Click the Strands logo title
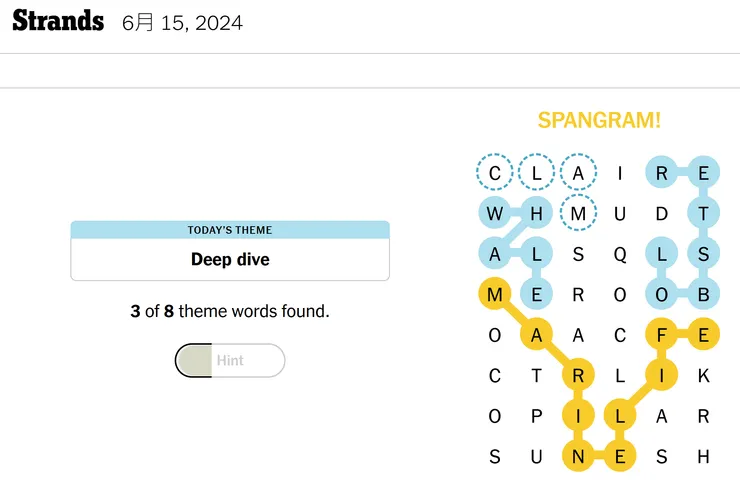740x484 pixels. tap(58, 21)
